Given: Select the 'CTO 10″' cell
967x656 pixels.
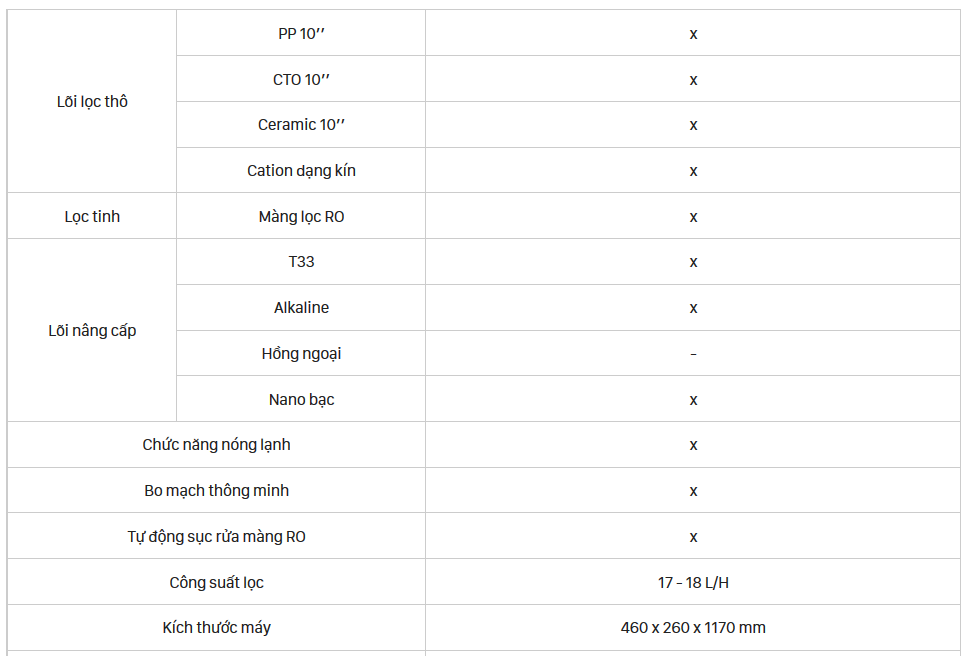Looking at the screenshot, I should pyautogui.click(x=301, y=79).
